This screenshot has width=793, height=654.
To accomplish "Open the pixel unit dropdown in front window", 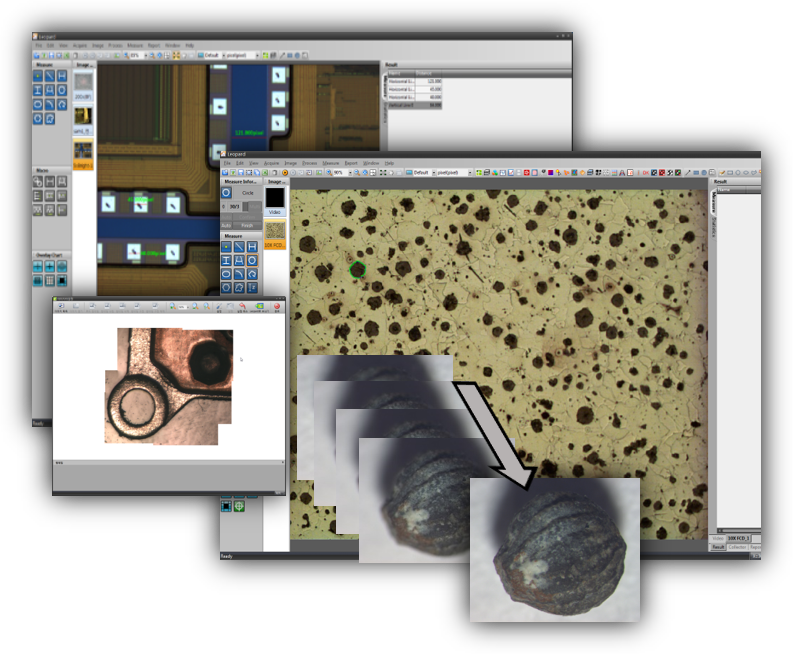I will click(x=470, y=172).
